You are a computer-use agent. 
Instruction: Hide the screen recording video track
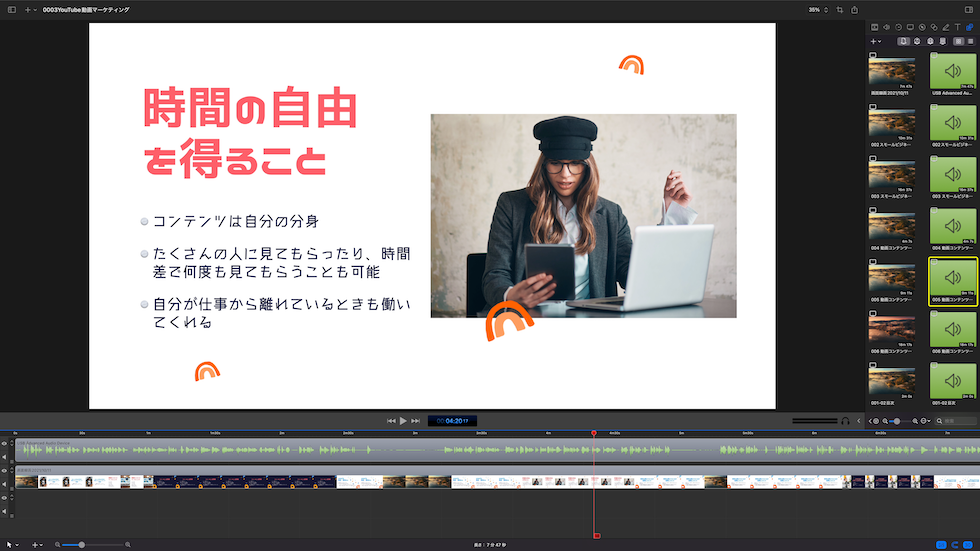(x=4, y=471)
